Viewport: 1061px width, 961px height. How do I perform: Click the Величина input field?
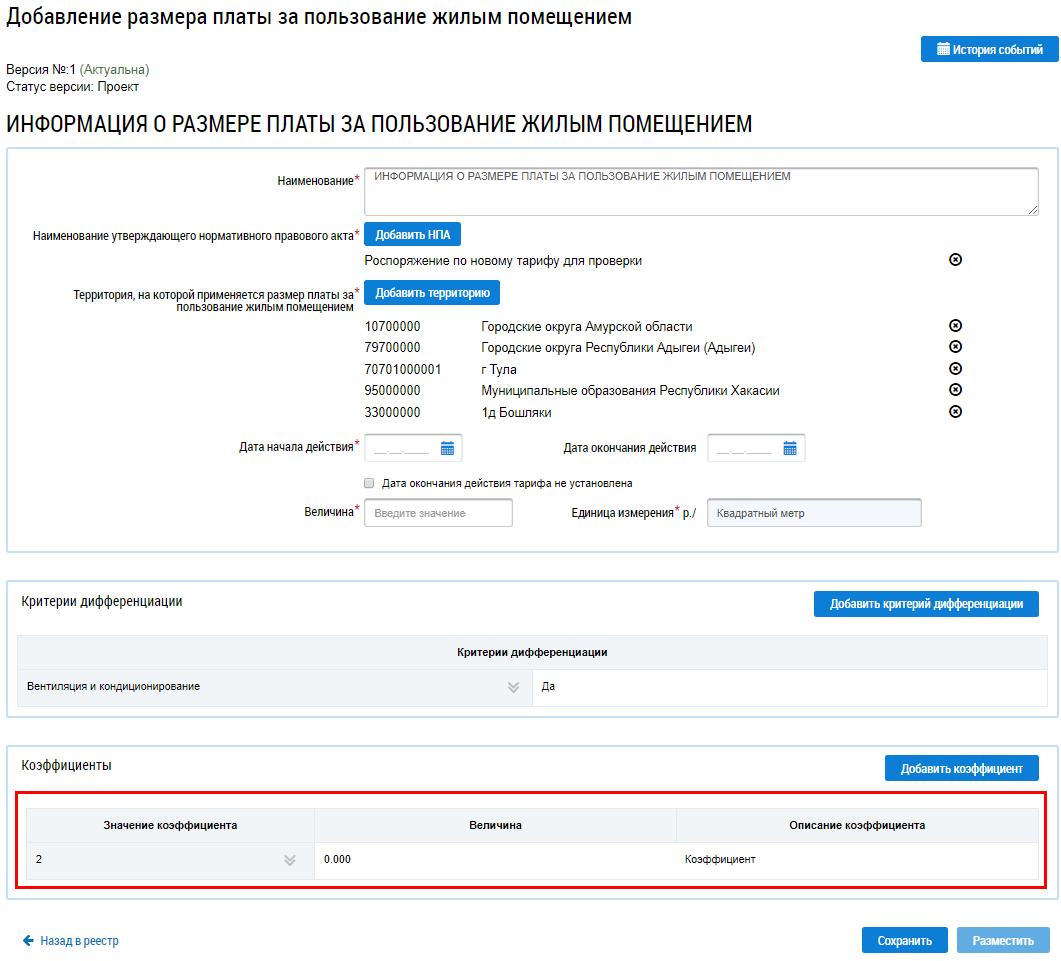coord(438,513)
